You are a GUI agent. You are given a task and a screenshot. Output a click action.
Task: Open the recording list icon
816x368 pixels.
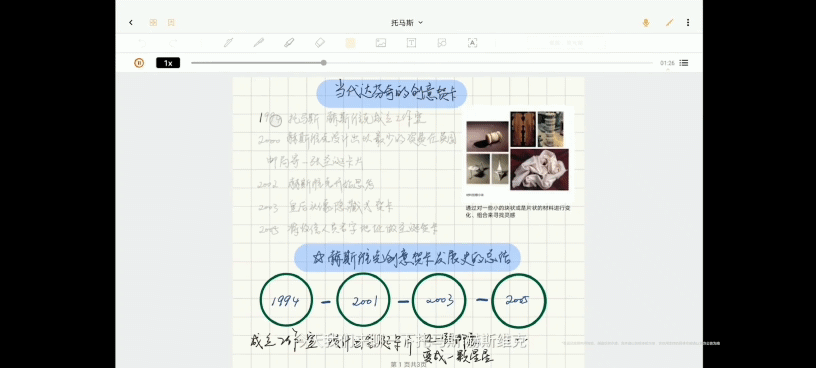point(684,63)
